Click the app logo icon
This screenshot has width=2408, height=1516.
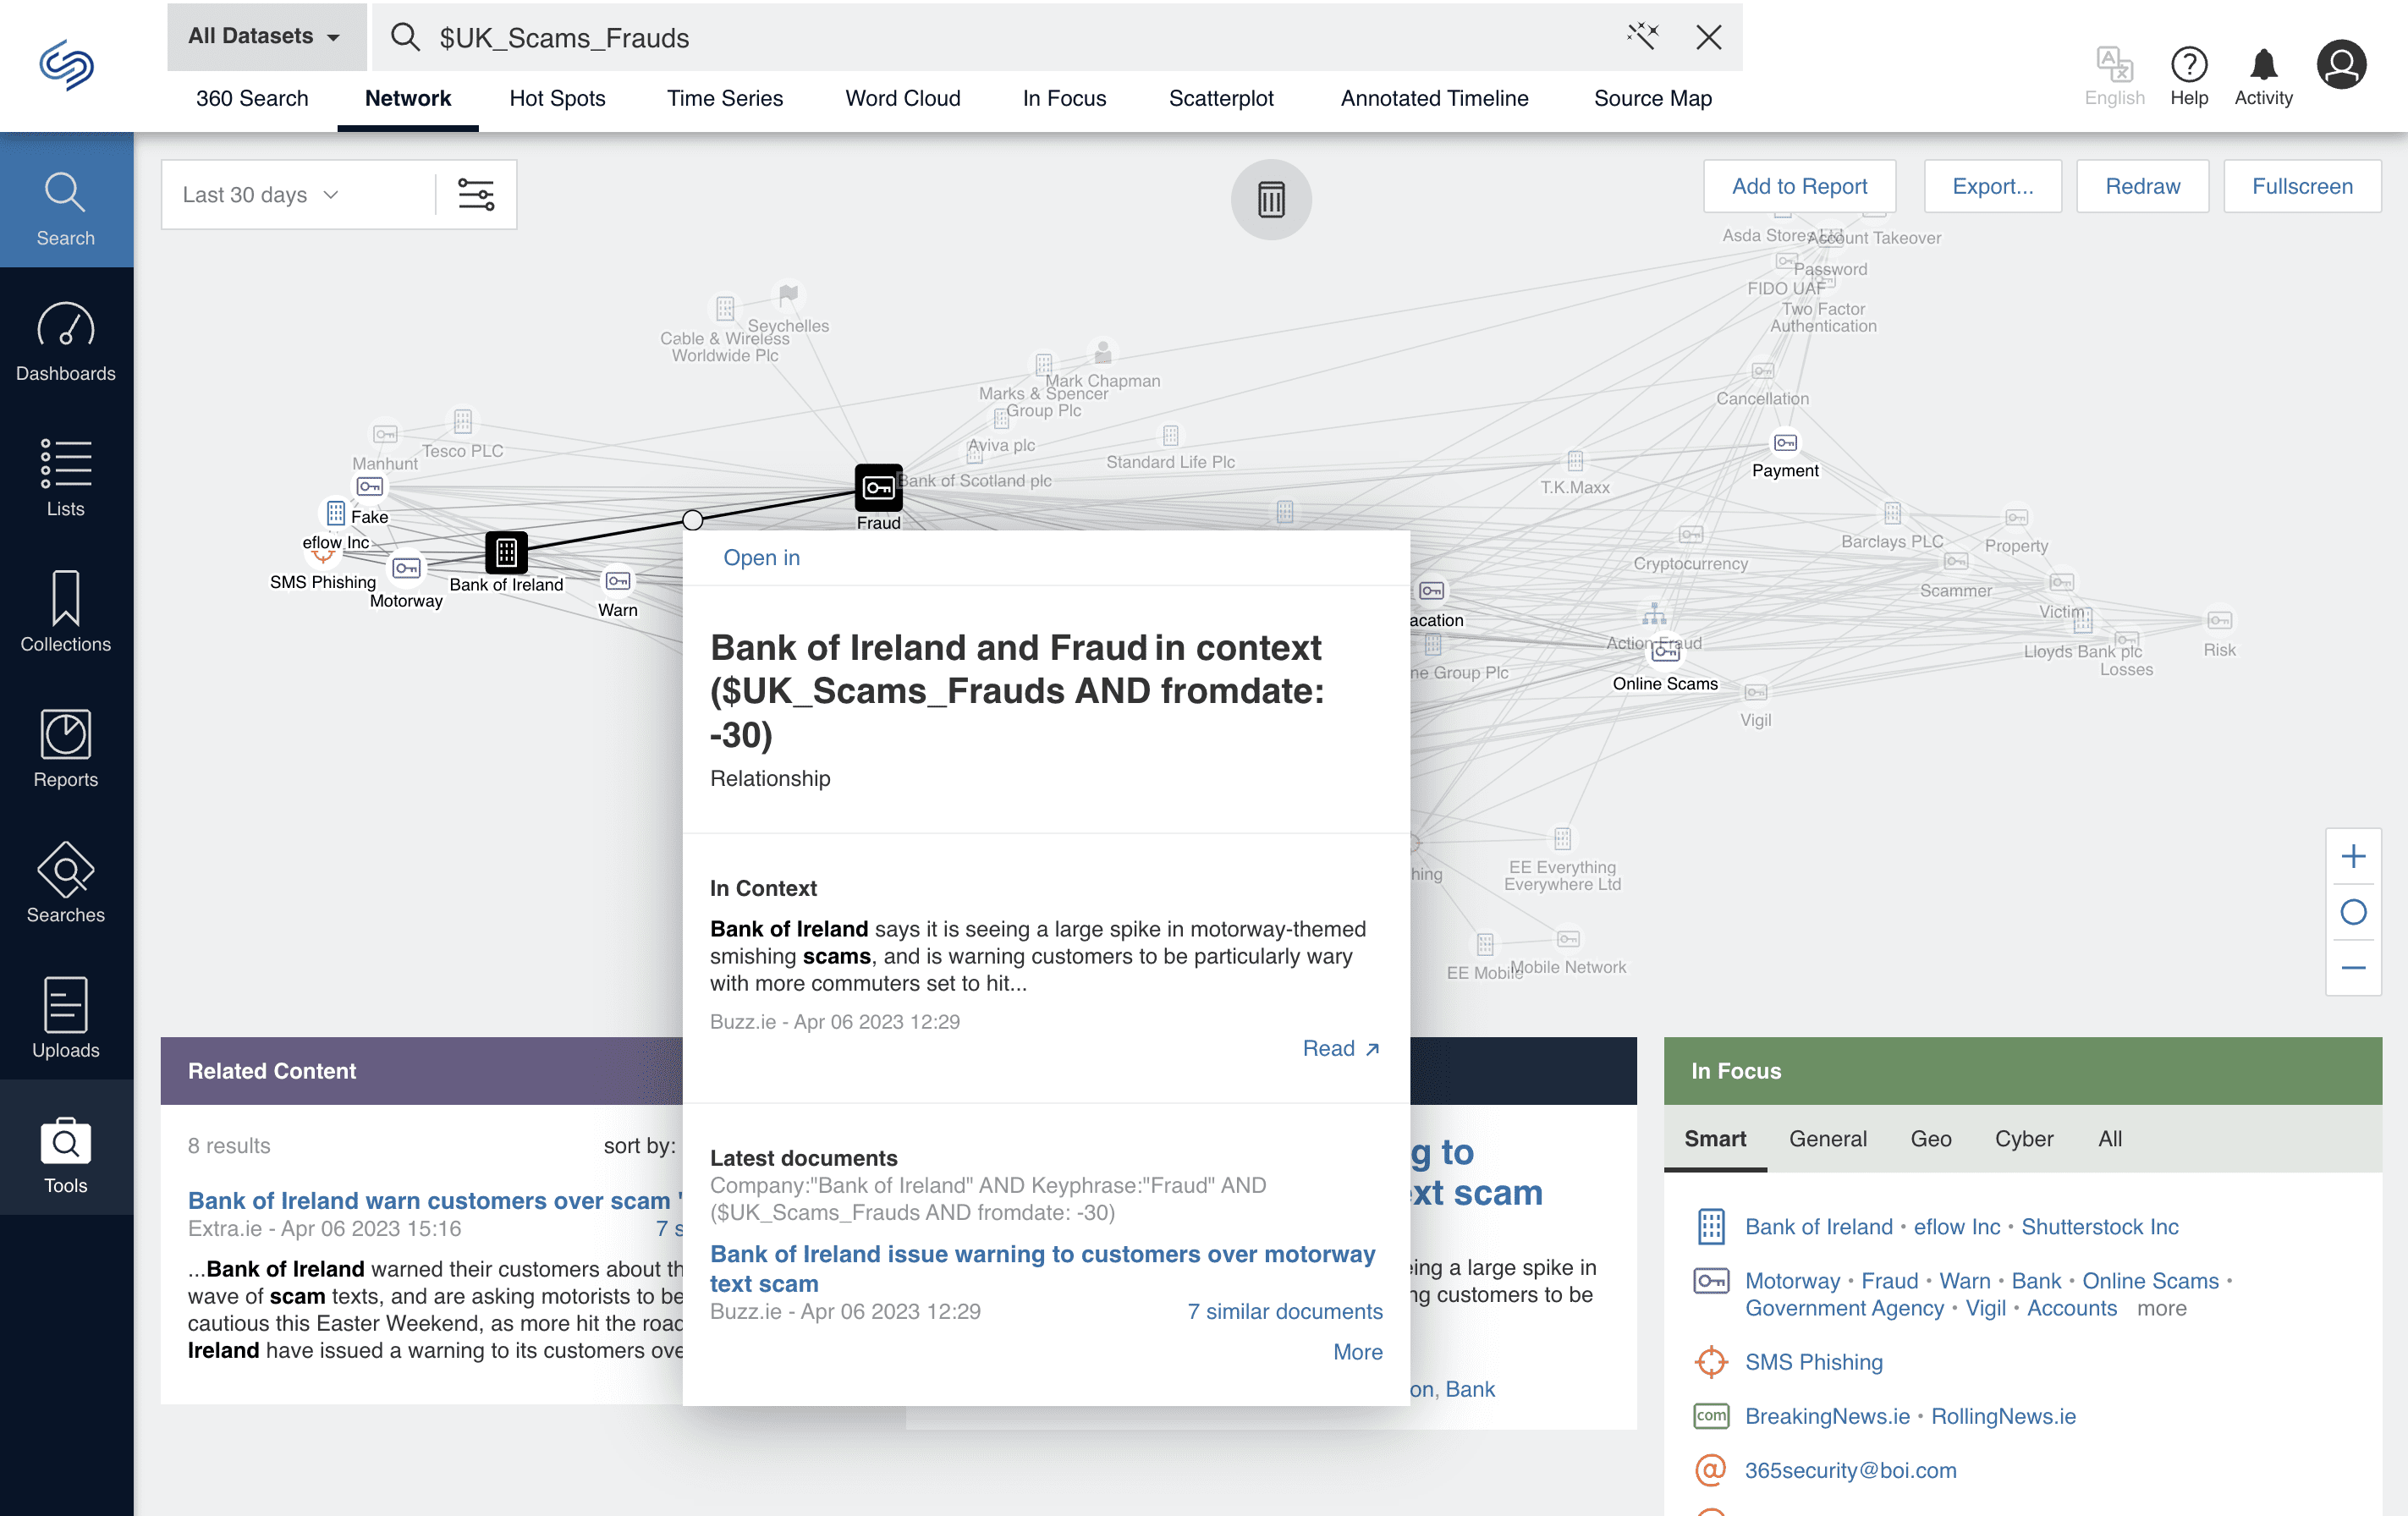click(x=66, y=66)
